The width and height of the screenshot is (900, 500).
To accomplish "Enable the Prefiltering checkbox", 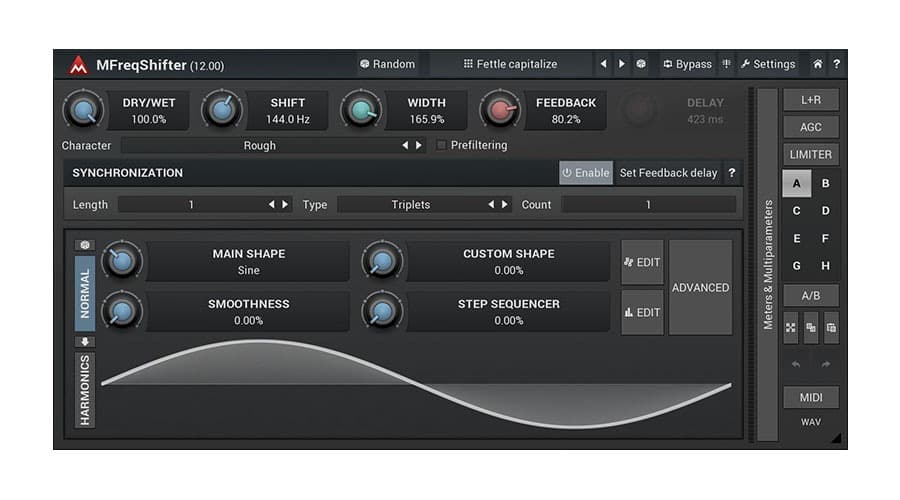I will 441,145.
